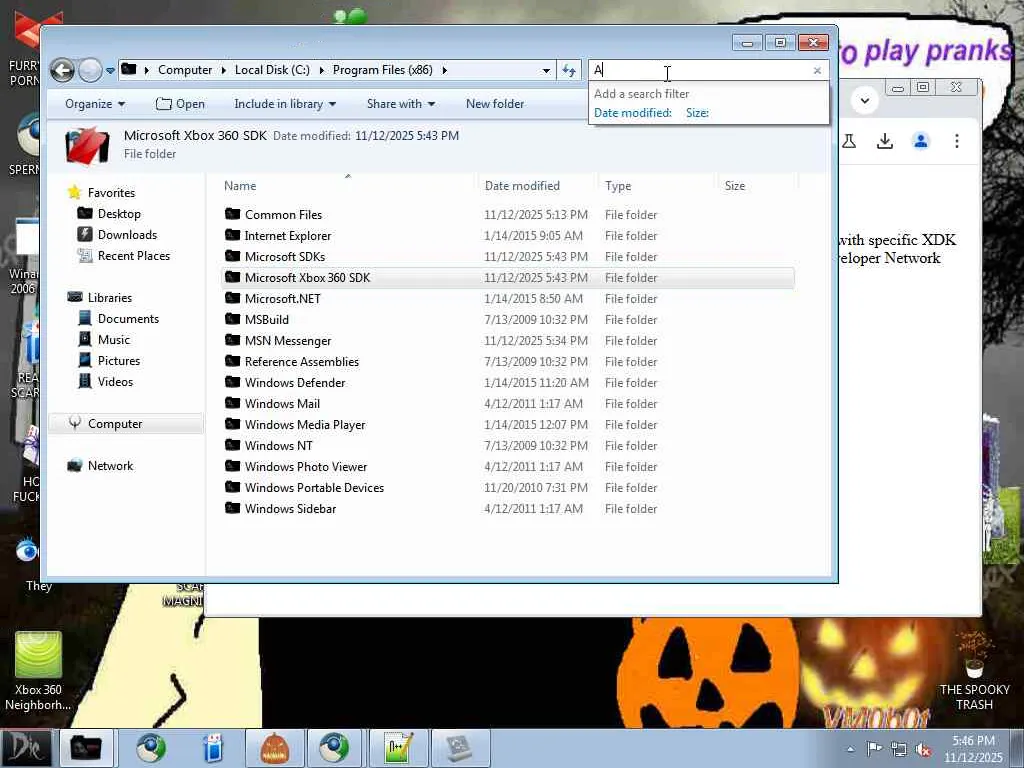Select the Windows Portable Devices folder
Screen dimensions: 1024x768
[314, 488]
